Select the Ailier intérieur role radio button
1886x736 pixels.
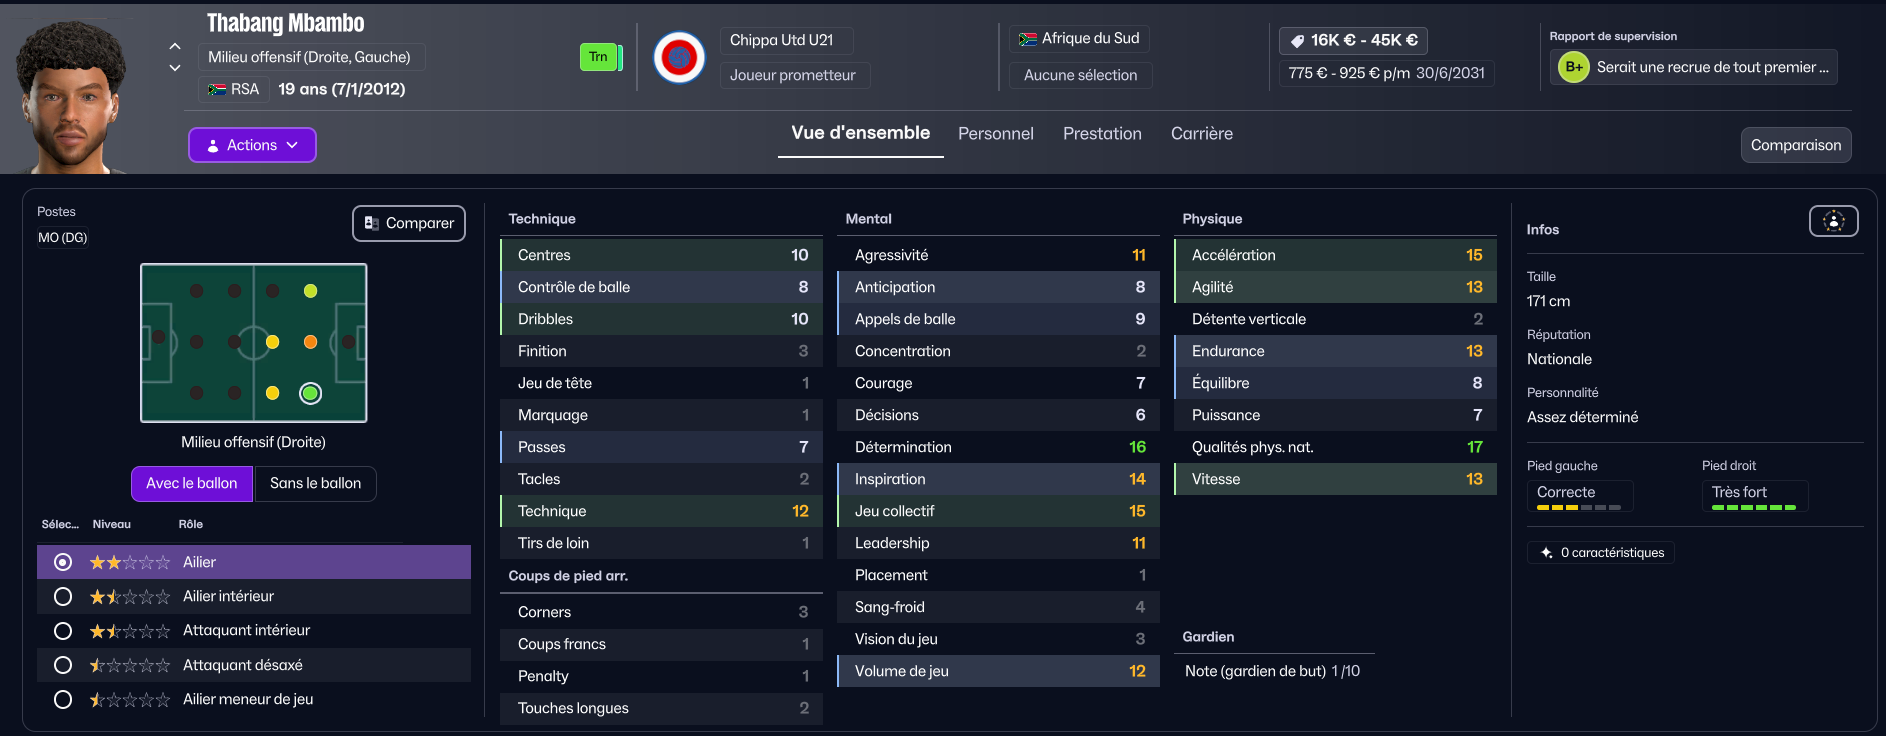tap(63, 597)
